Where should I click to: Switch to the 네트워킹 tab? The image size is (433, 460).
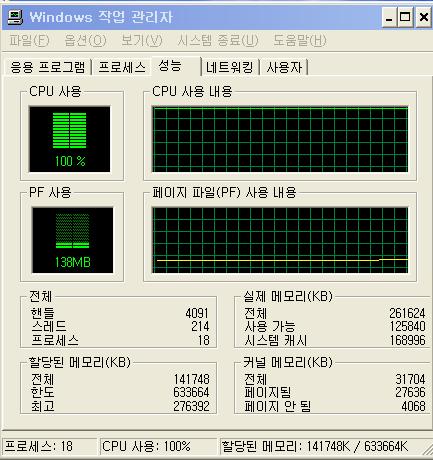pyautogui.click(x=230, y=67)
